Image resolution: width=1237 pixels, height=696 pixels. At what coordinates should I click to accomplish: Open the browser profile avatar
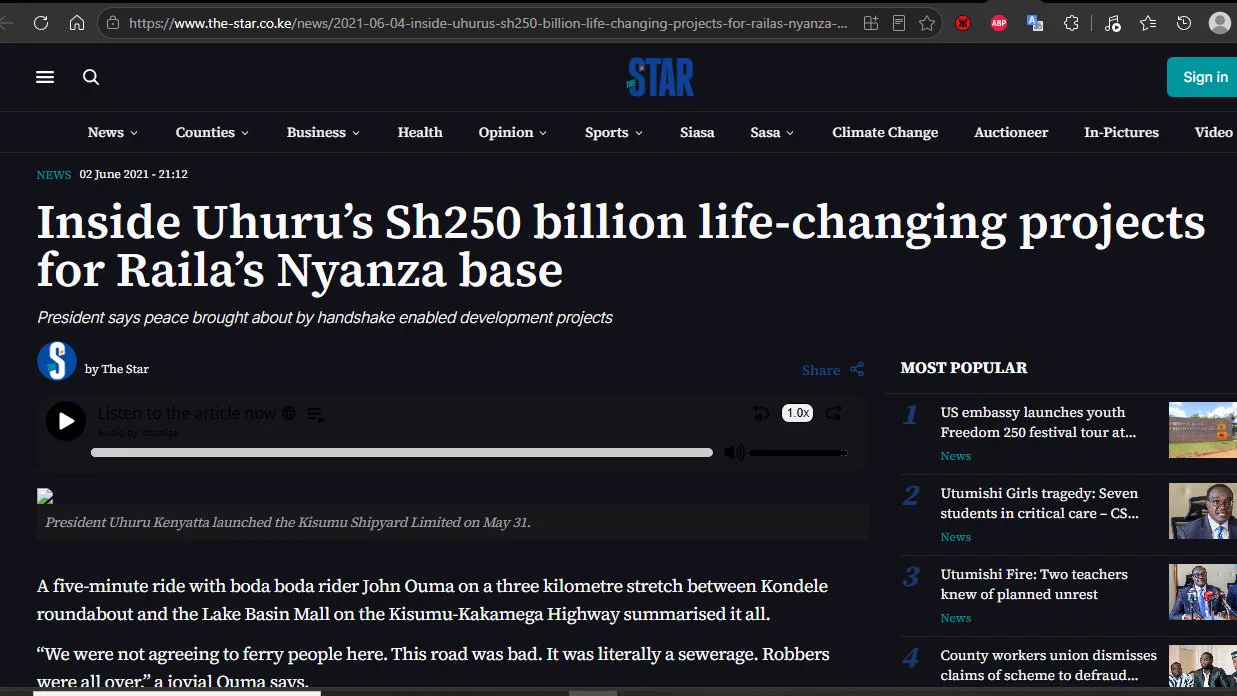point(1219,23)
